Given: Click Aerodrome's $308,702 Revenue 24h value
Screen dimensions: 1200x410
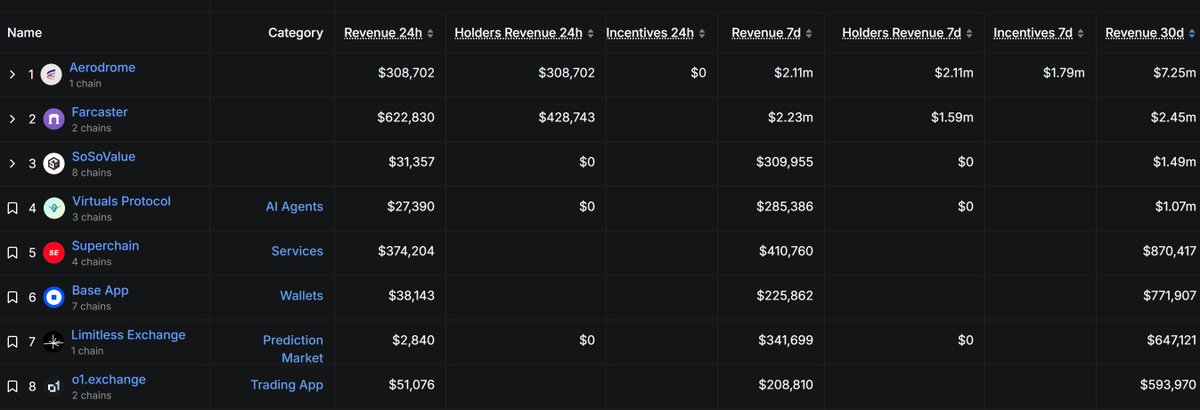Looking at the screenshot, I should click(x=406, y=74).
